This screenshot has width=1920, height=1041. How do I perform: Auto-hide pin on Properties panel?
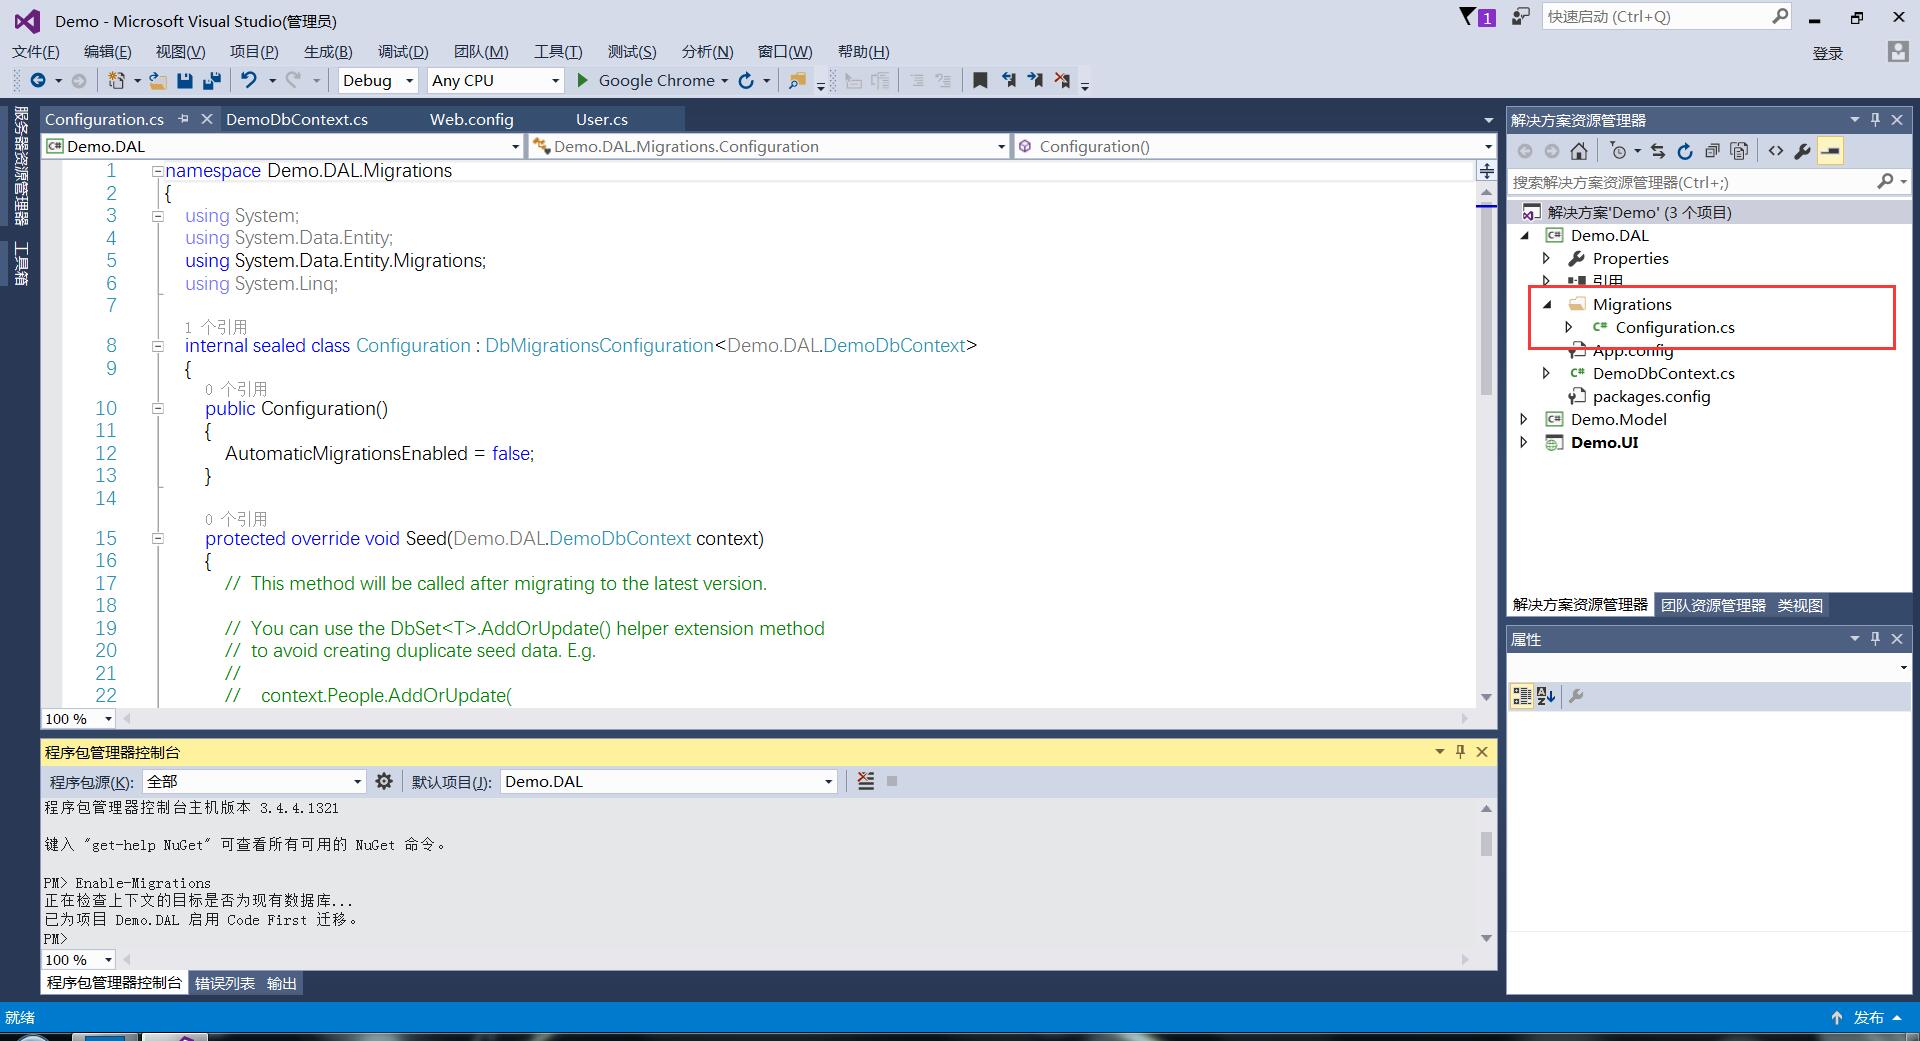[x=1875, y=638]
